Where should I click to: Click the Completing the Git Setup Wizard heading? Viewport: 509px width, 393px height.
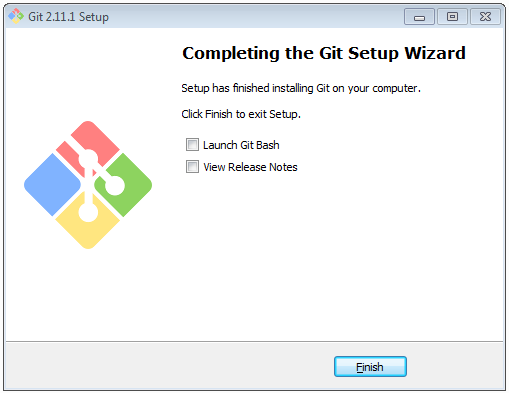click(324, 53)
